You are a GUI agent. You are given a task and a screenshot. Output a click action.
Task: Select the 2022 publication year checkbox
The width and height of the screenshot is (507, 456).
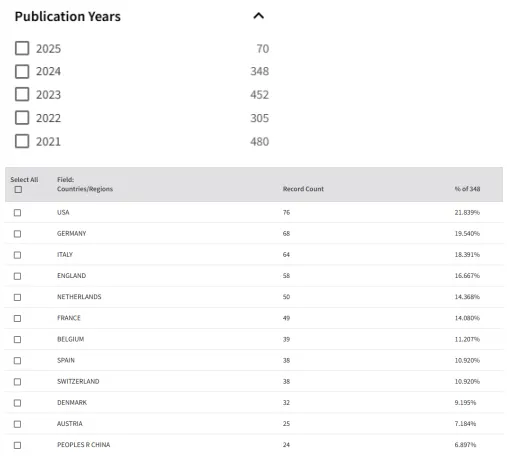22,118
